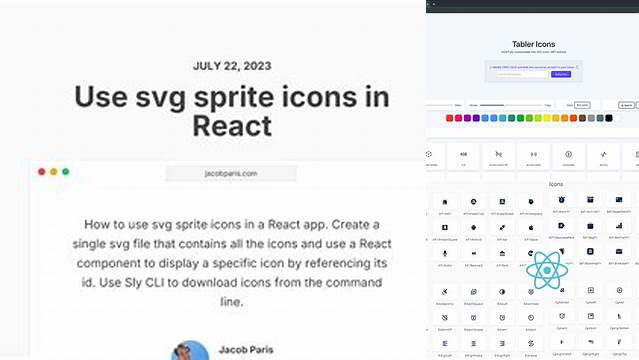Click the title Use svg sprite icons in React
This screenshot has height=360, width=639.
(232, 111)
